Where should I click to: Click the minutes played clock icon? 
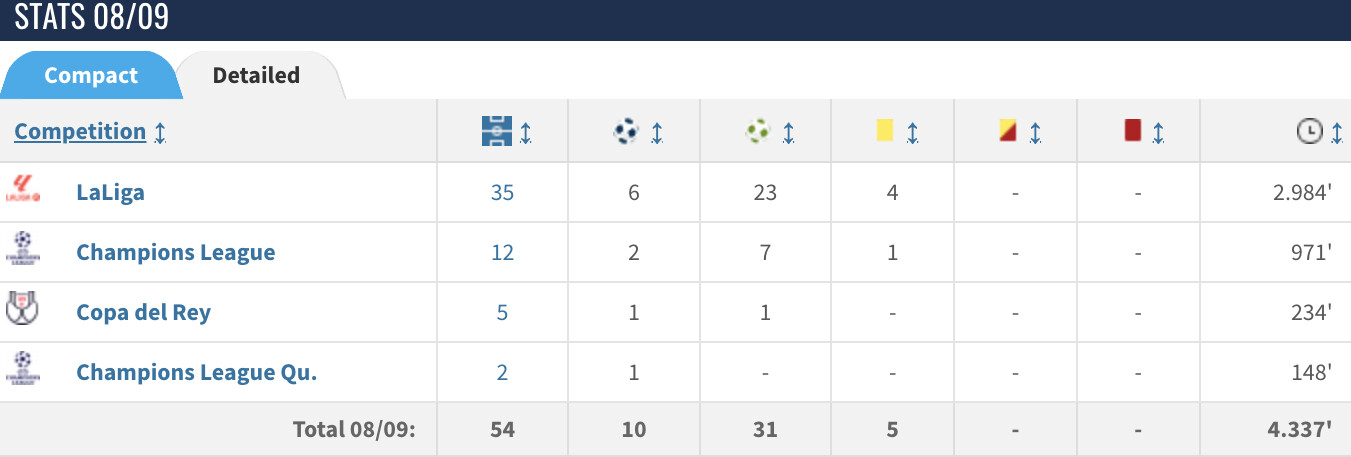click(x=1308, y=131)
